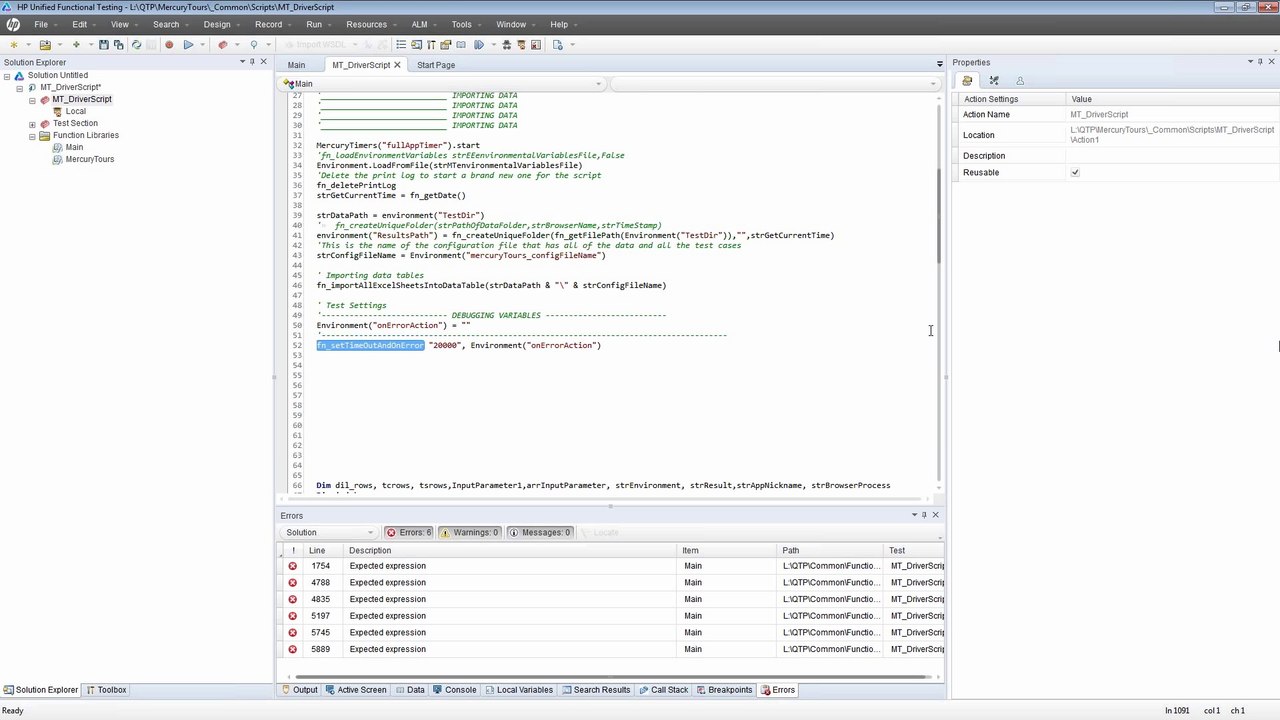The width and height of the screenshot is (1280, 720).
Task: Collapse the Solution Untitled node
Action: click(x=7, y=76)
